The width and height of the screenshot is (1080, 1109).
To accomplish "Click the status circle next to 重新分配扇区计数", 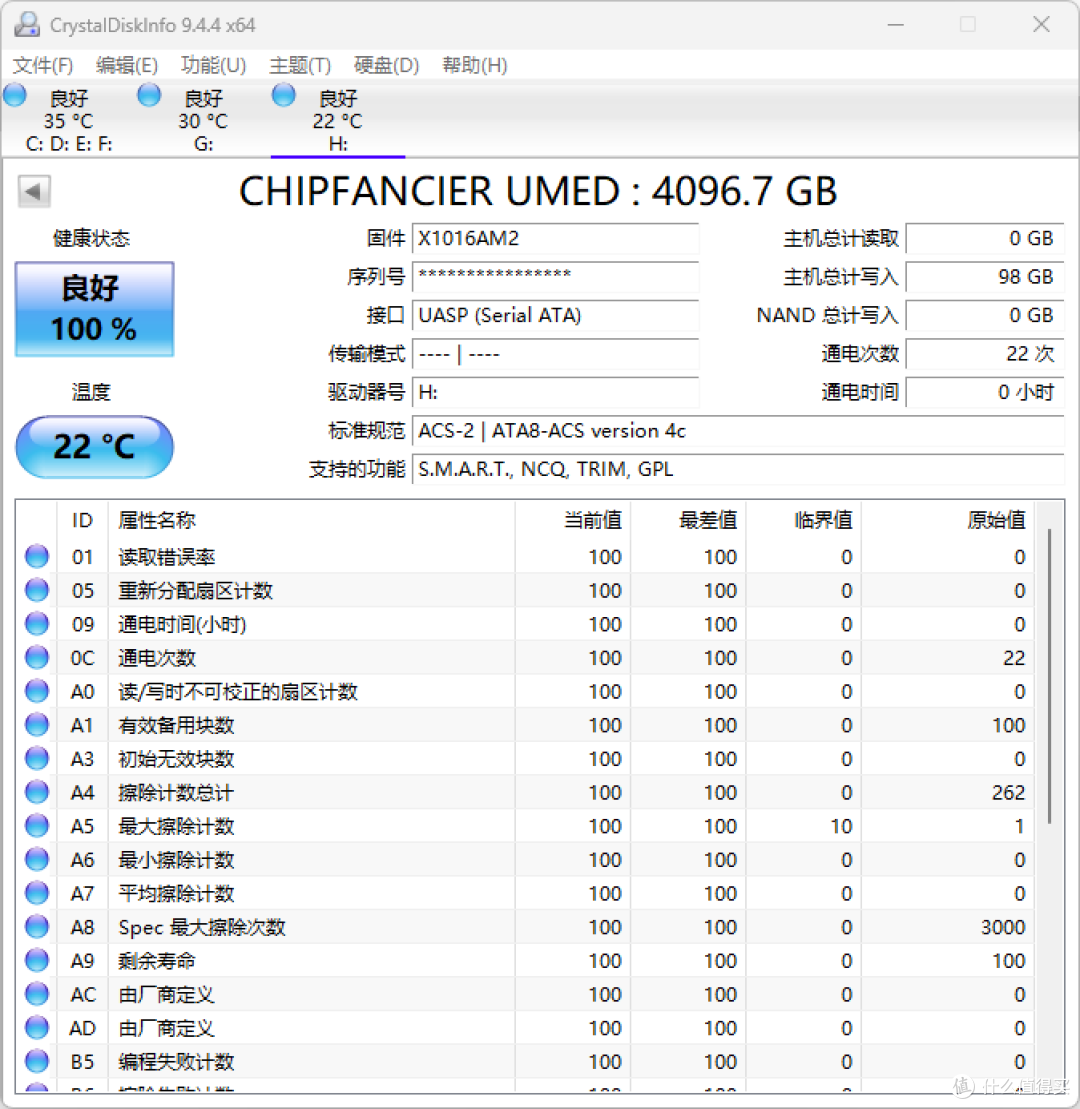I will click(36, 590).
